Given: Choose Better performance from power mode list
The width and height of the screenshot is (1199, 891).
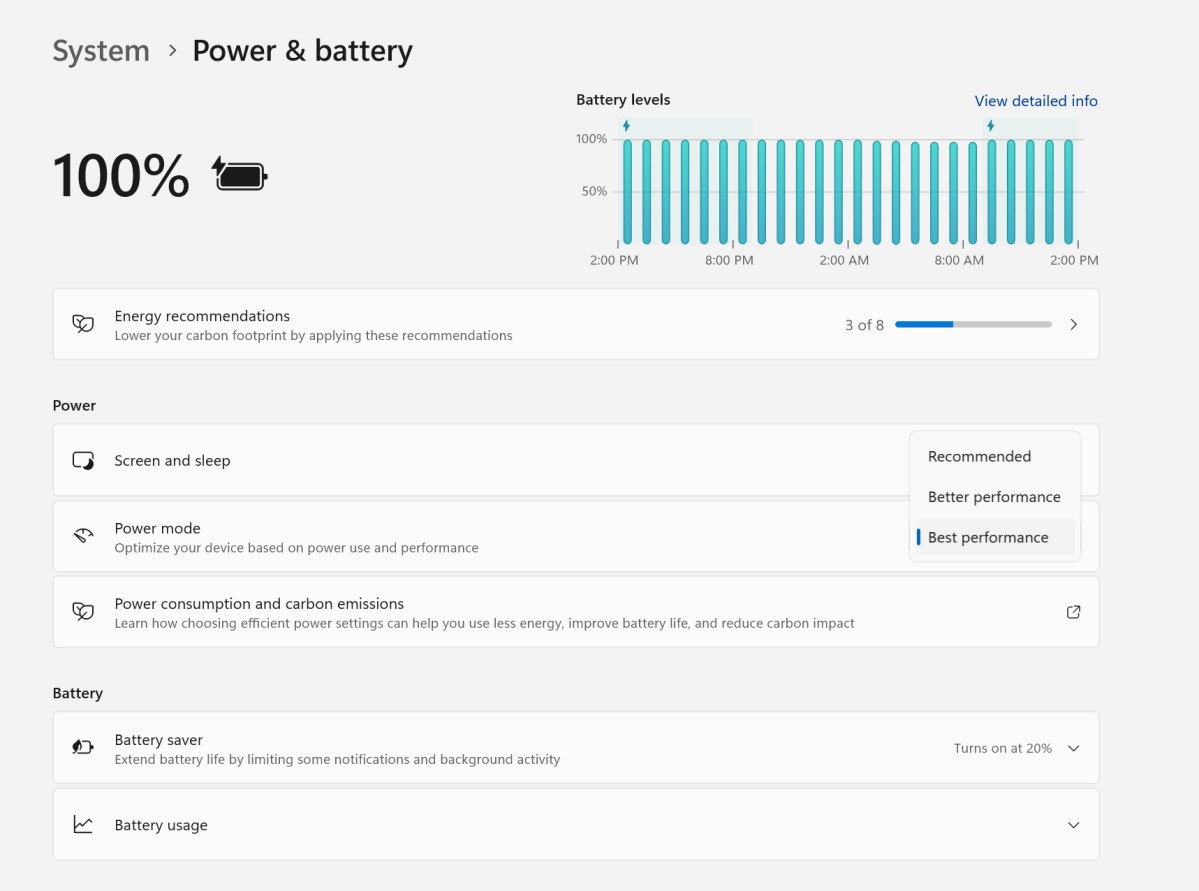Looking at the screenshot, I should [x=993, y=497].
